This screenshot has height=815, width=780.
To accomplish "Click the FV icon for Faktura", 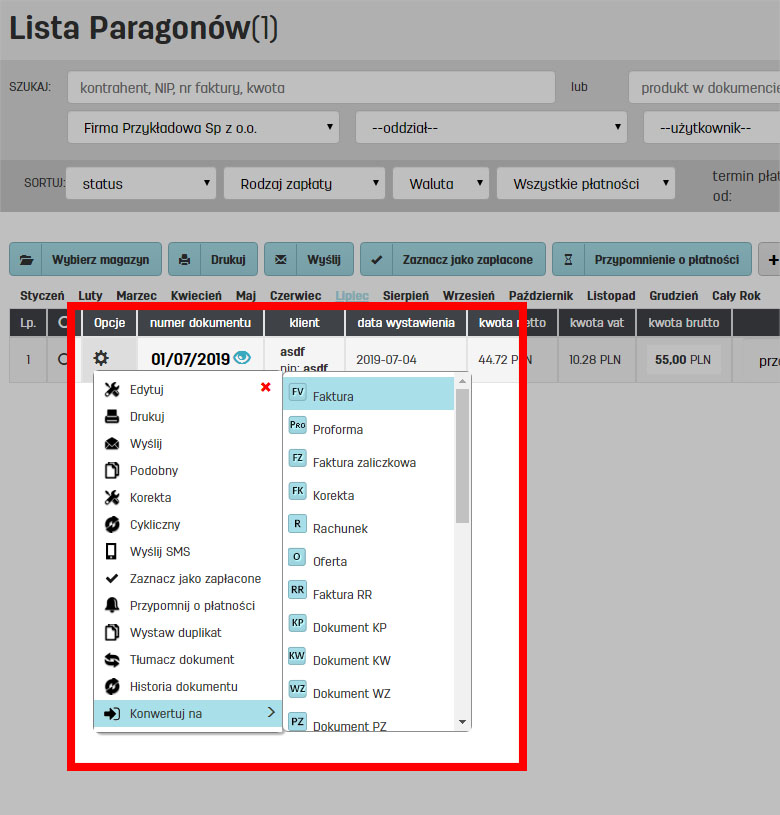I will pos(297,392).
